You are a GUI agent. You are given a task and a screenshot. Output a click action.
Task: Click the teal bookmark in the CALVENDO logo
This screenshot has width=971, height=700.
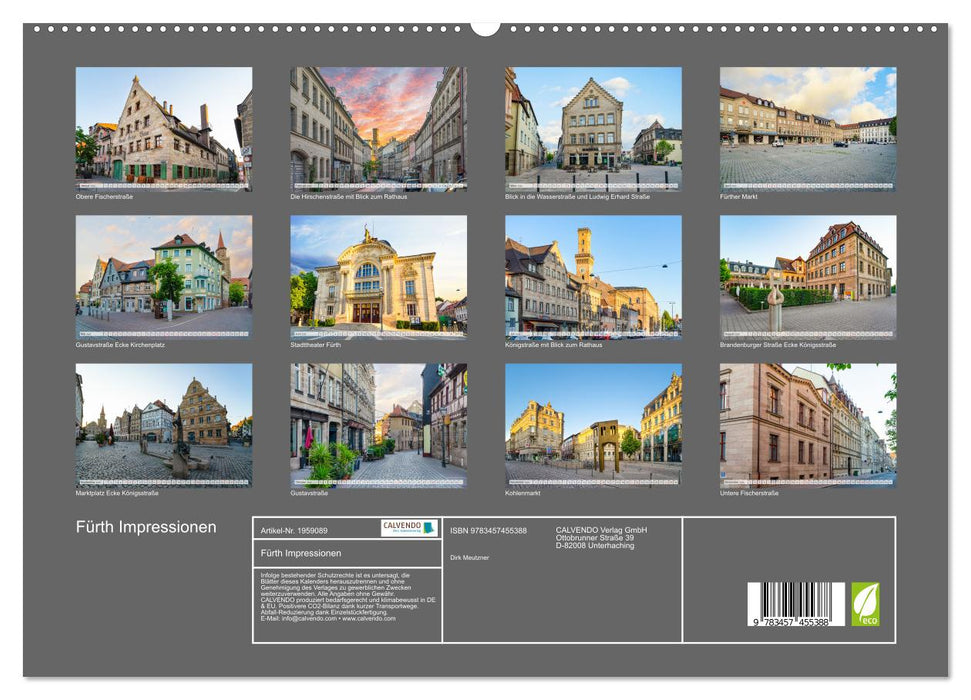tap(428, 530)
